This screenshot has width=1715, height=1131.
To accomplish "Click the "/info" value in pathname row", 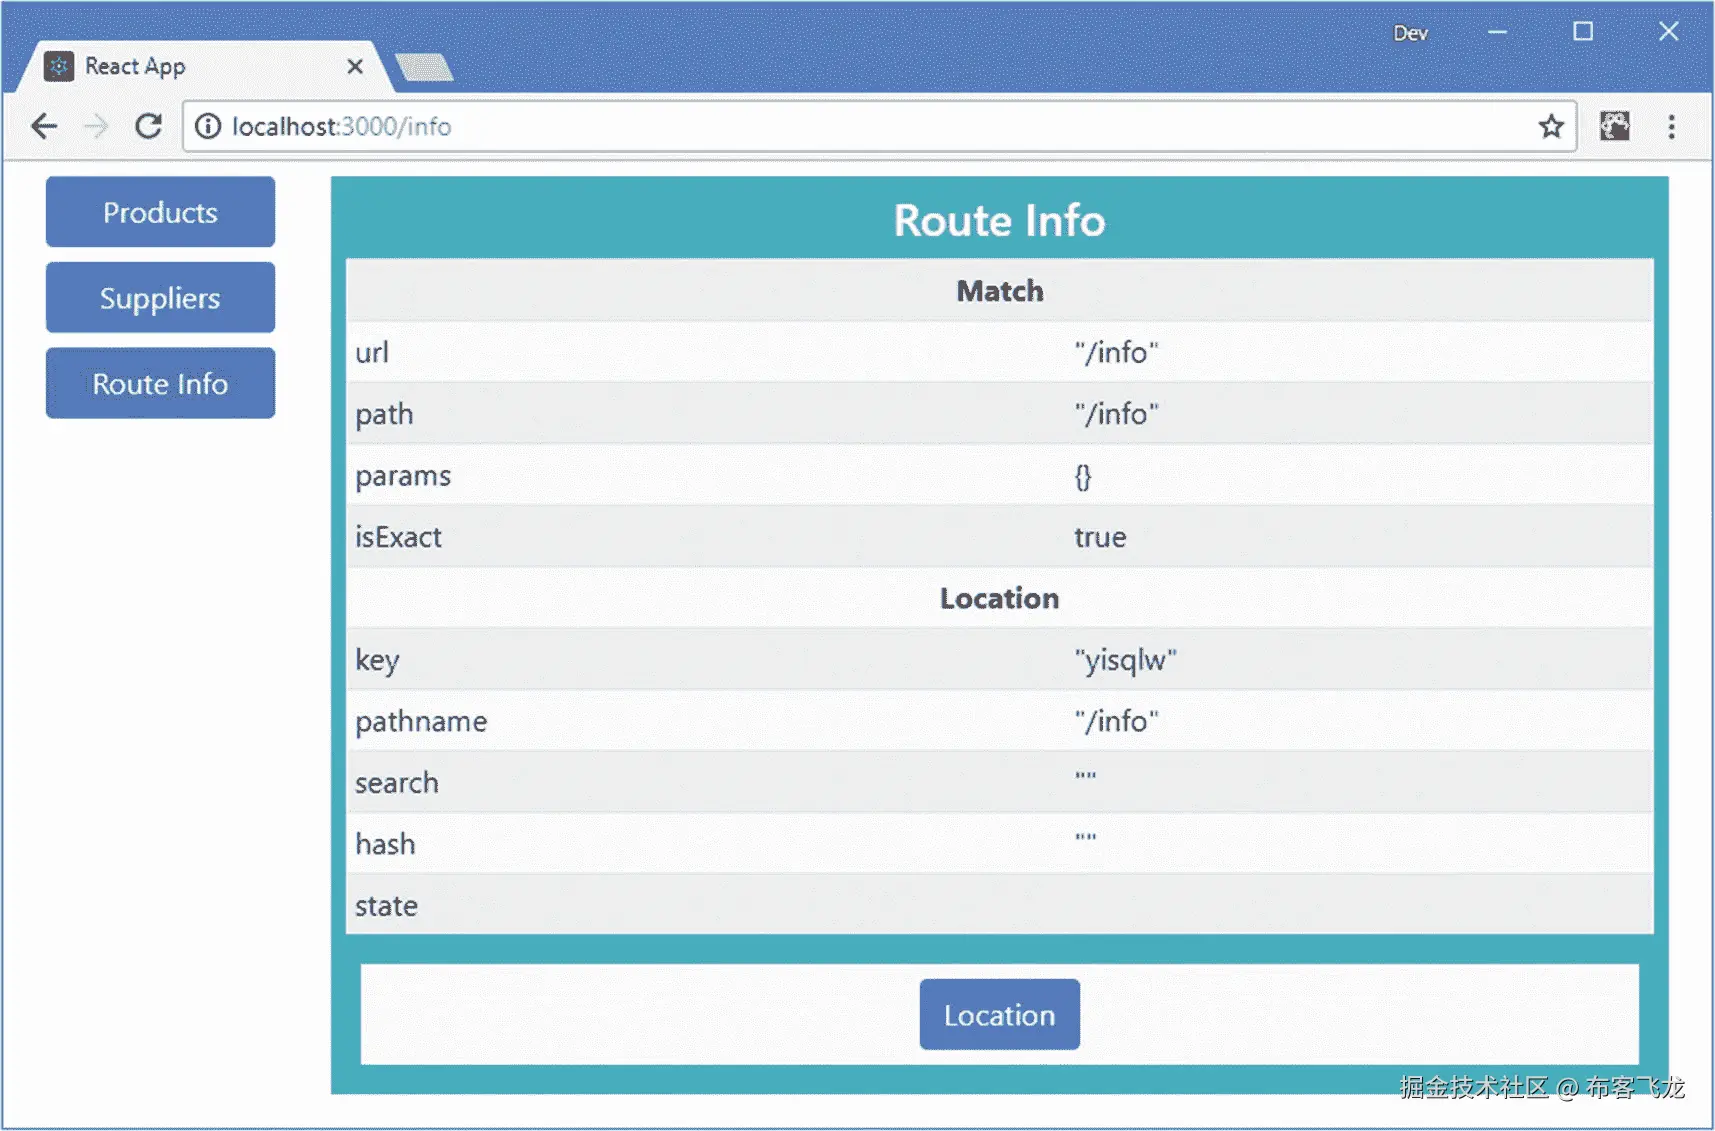I will 1116,721.
